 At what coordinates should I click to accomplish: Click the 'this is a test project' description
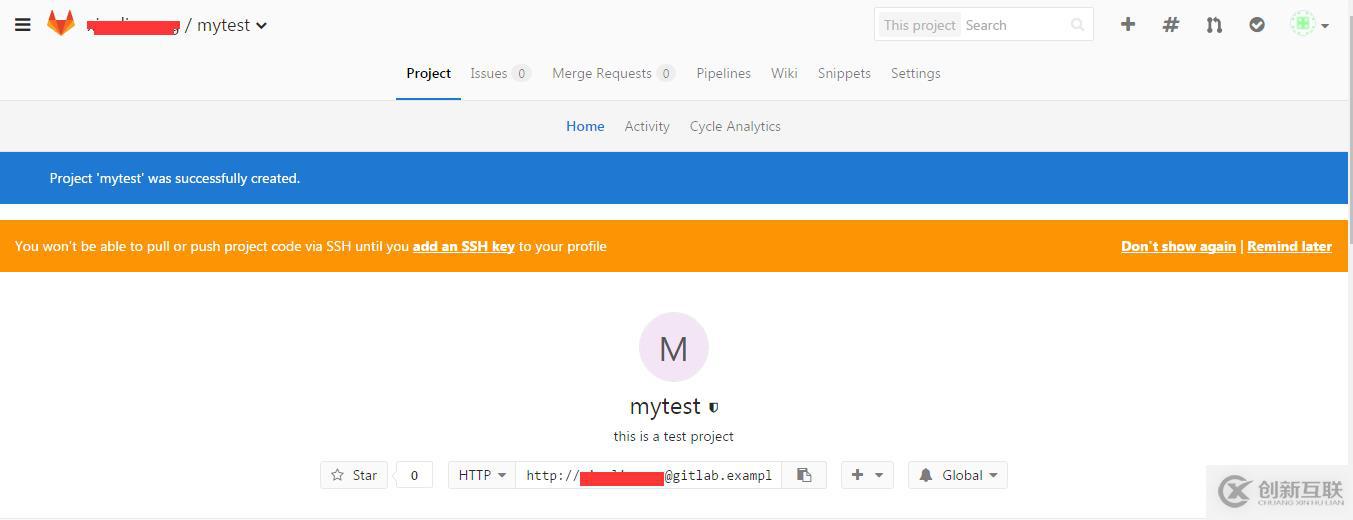pos(674,436)
